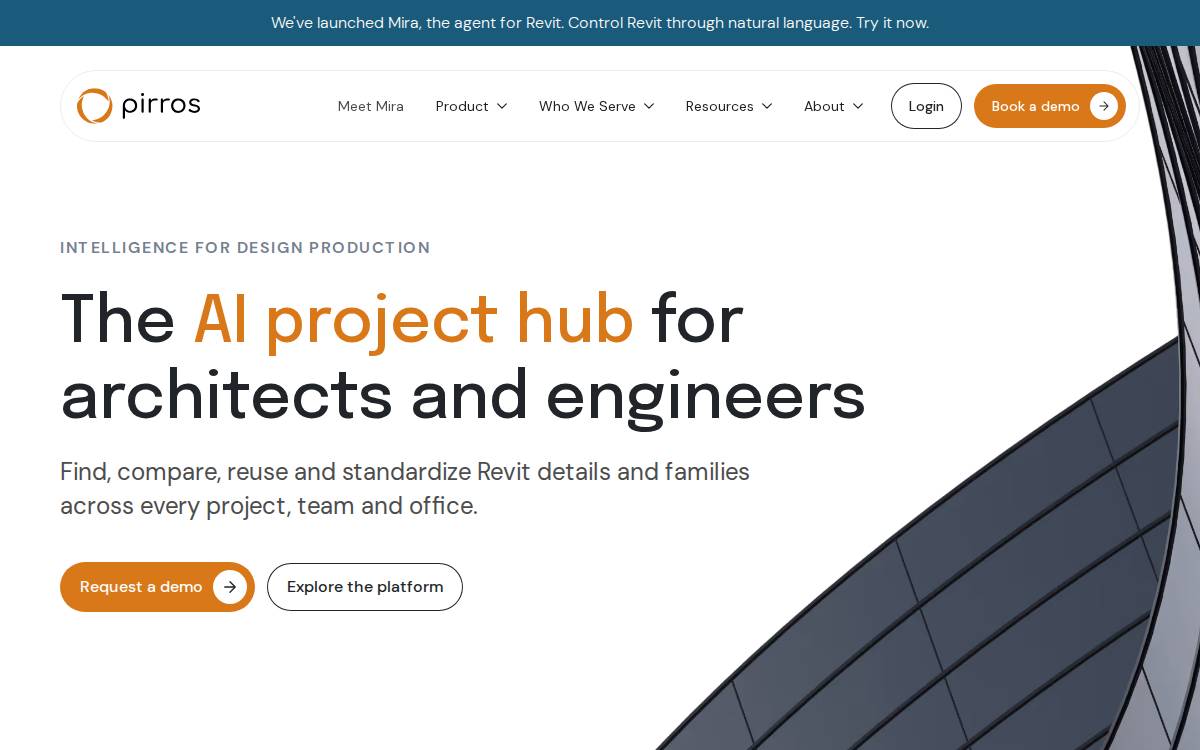Click the 'Find, compare, reuse' description paragraph
1200x750 pixels.
(405, 488)
